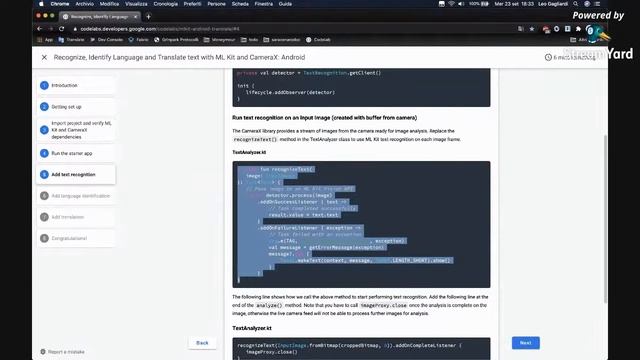Open step 3 Import project and verify dependencies
640x360 pixels.
(x=76, y=130)
